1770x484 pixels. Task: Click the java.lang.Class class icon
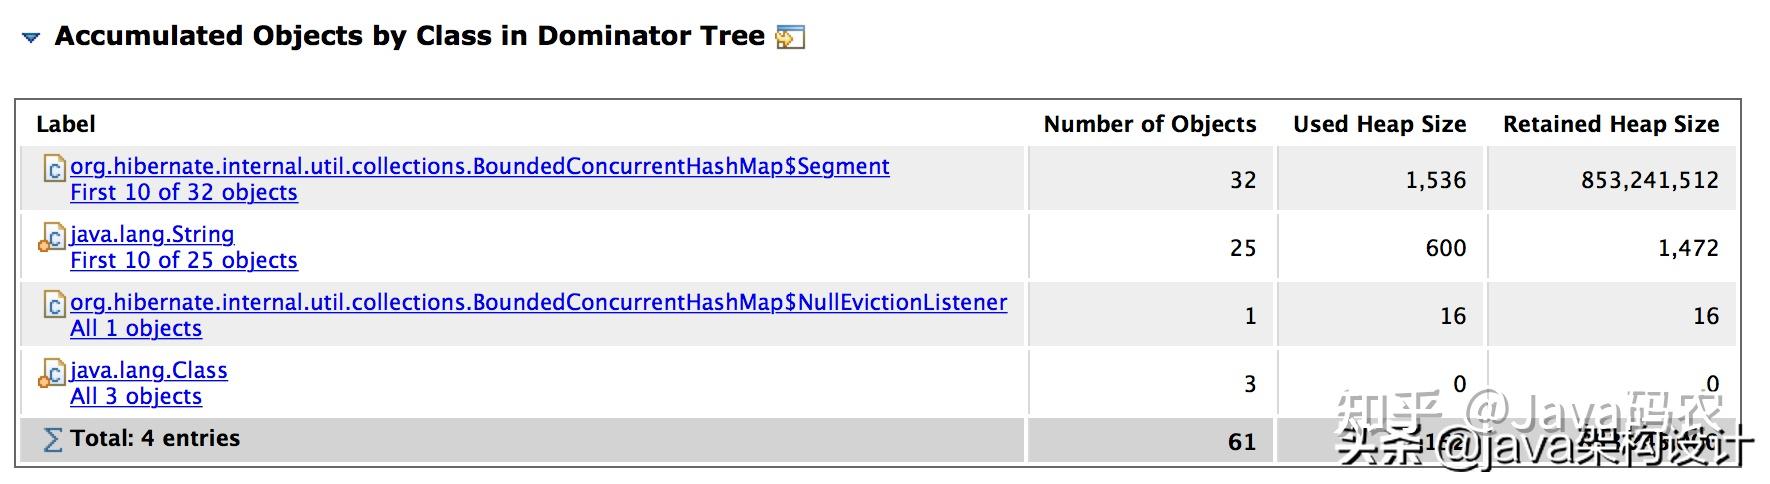pos(52,374)
